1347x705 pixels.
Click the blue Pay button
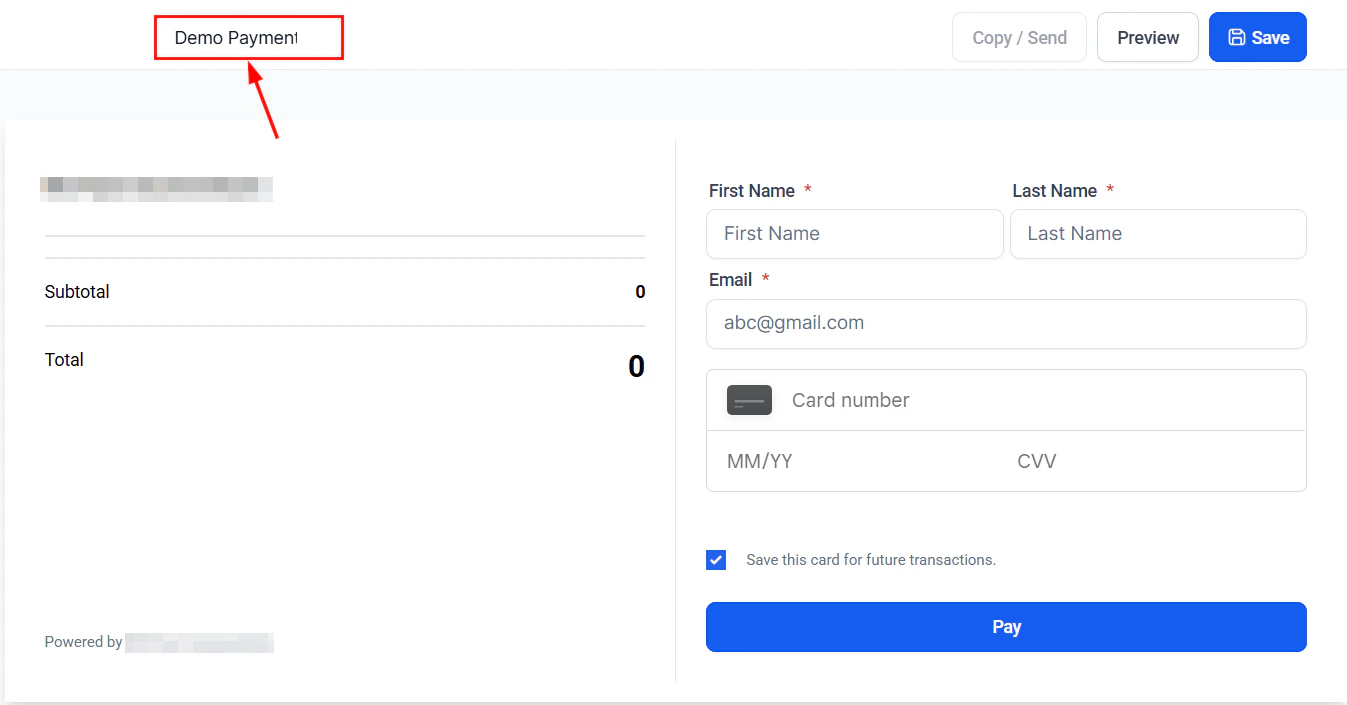[x=1006, y=626]
